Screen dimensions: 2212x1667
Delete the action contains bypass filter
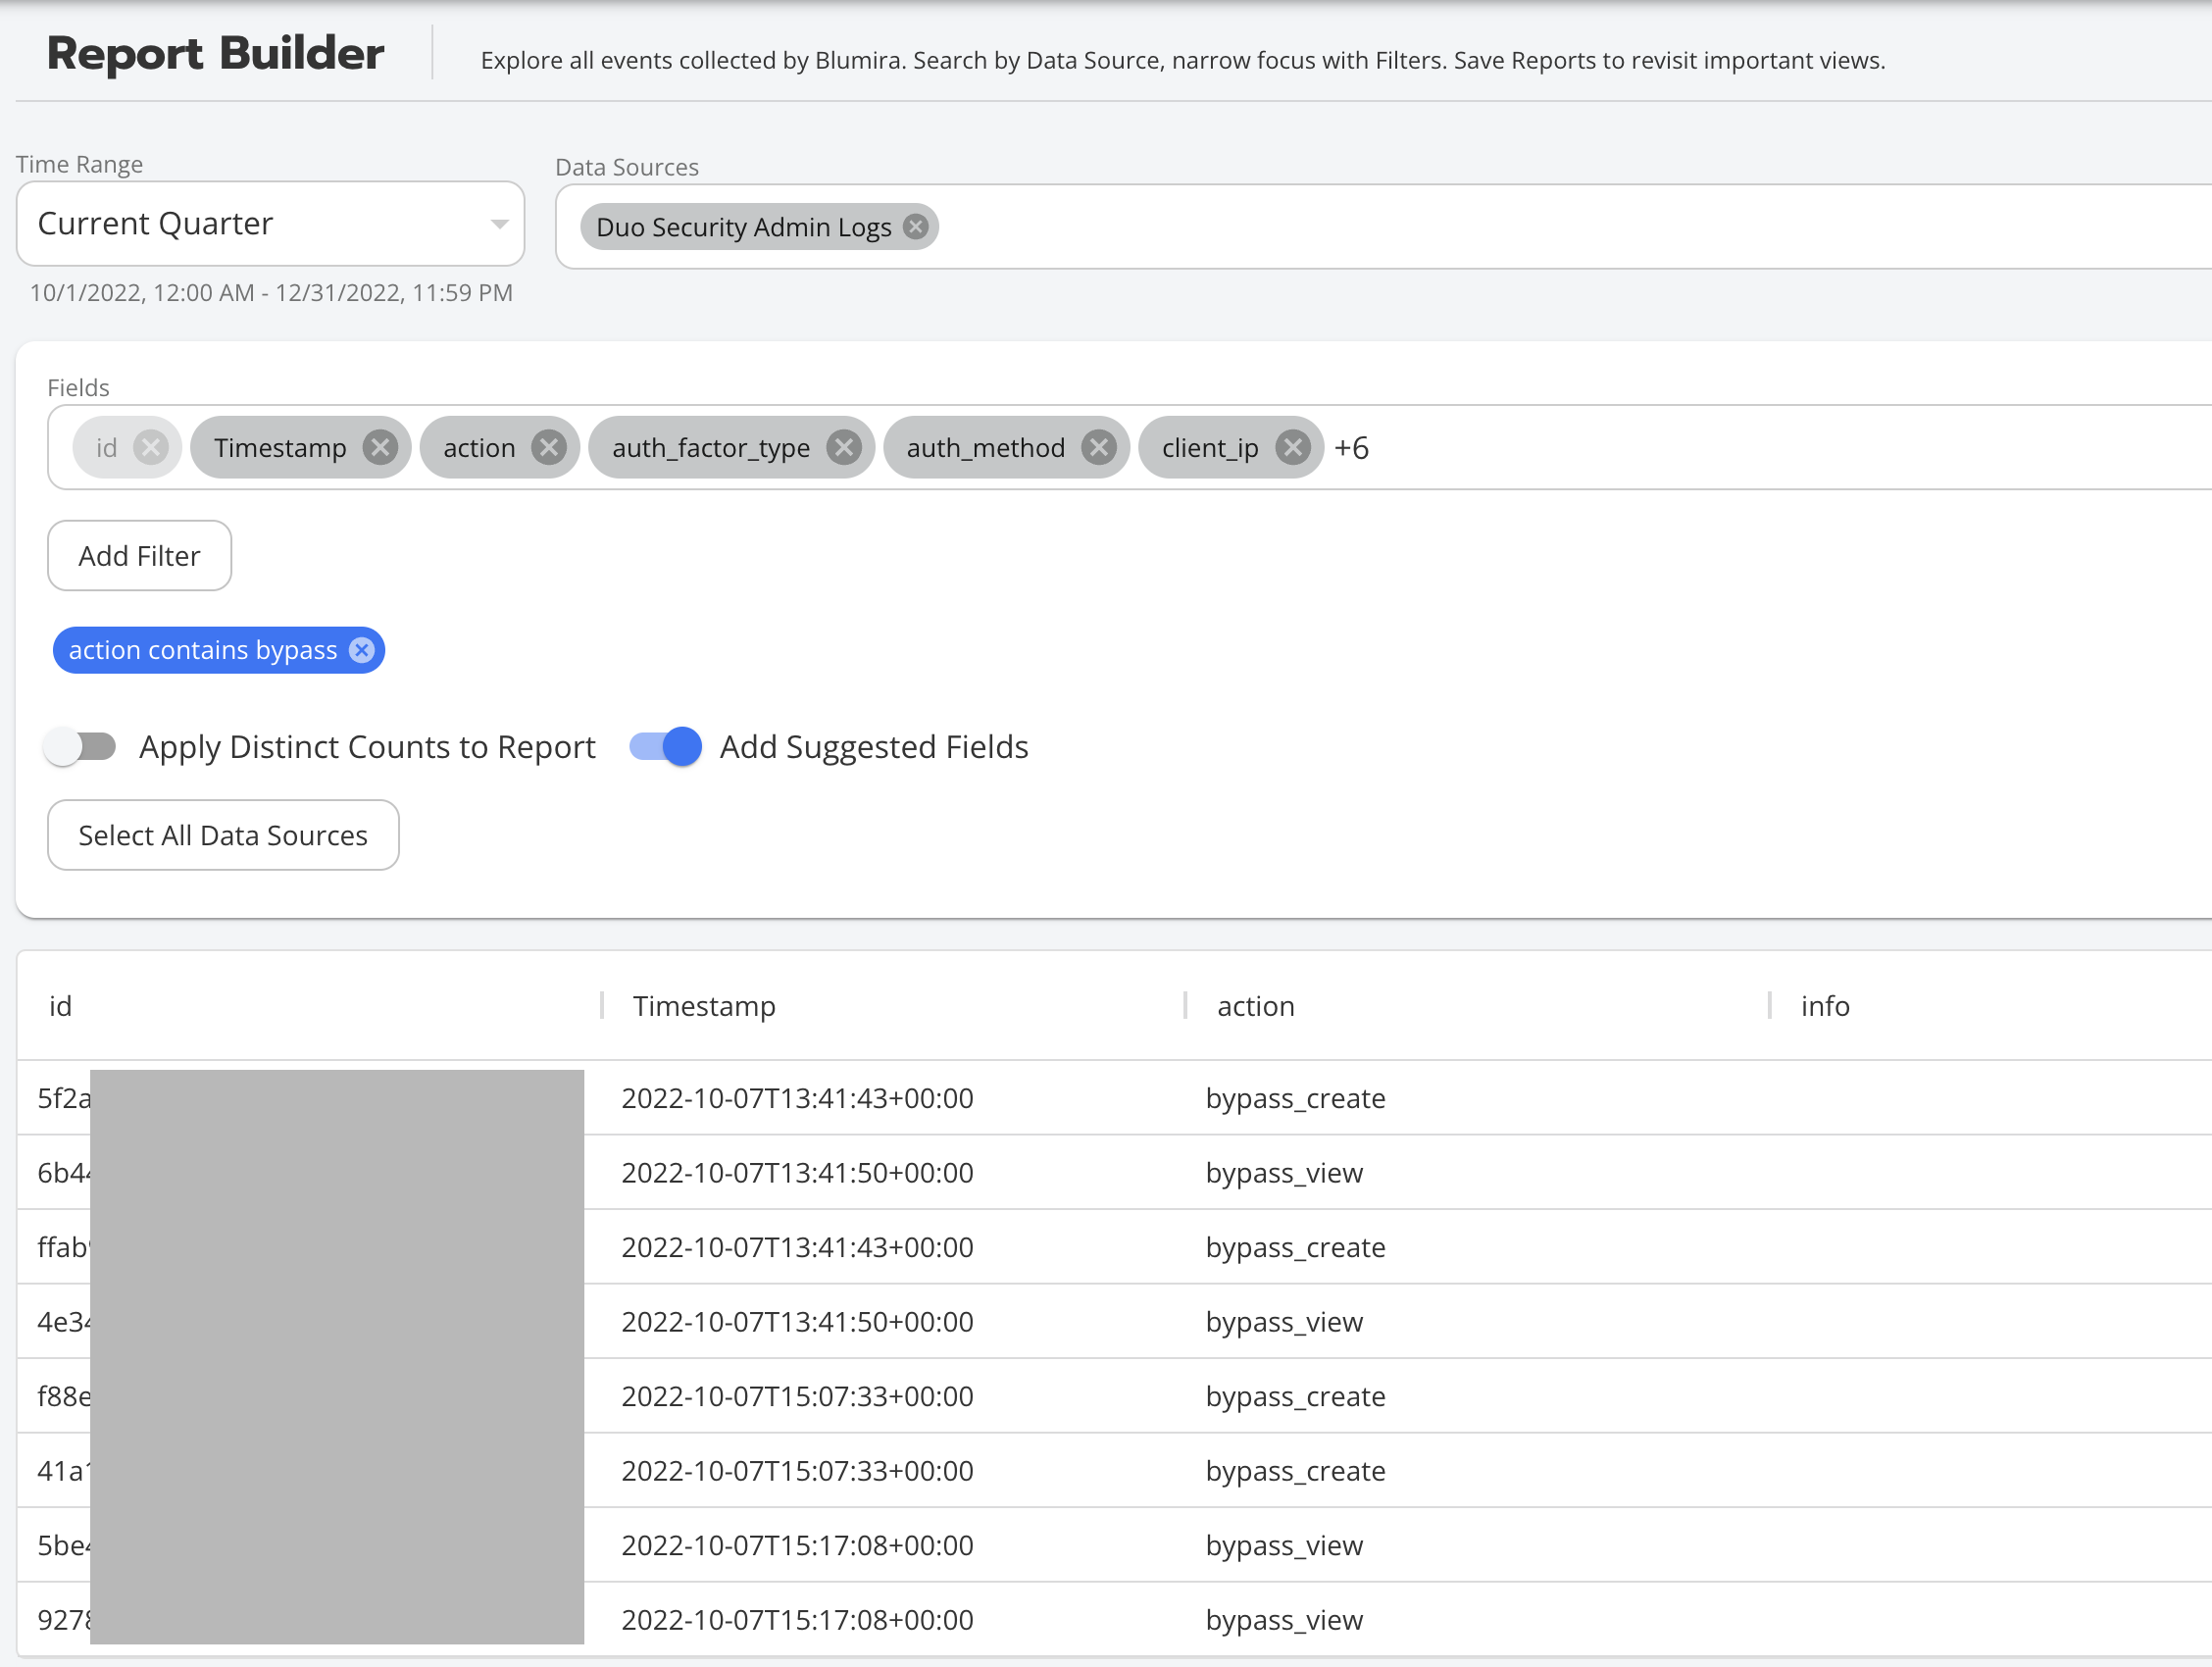[x=362, y=650]
